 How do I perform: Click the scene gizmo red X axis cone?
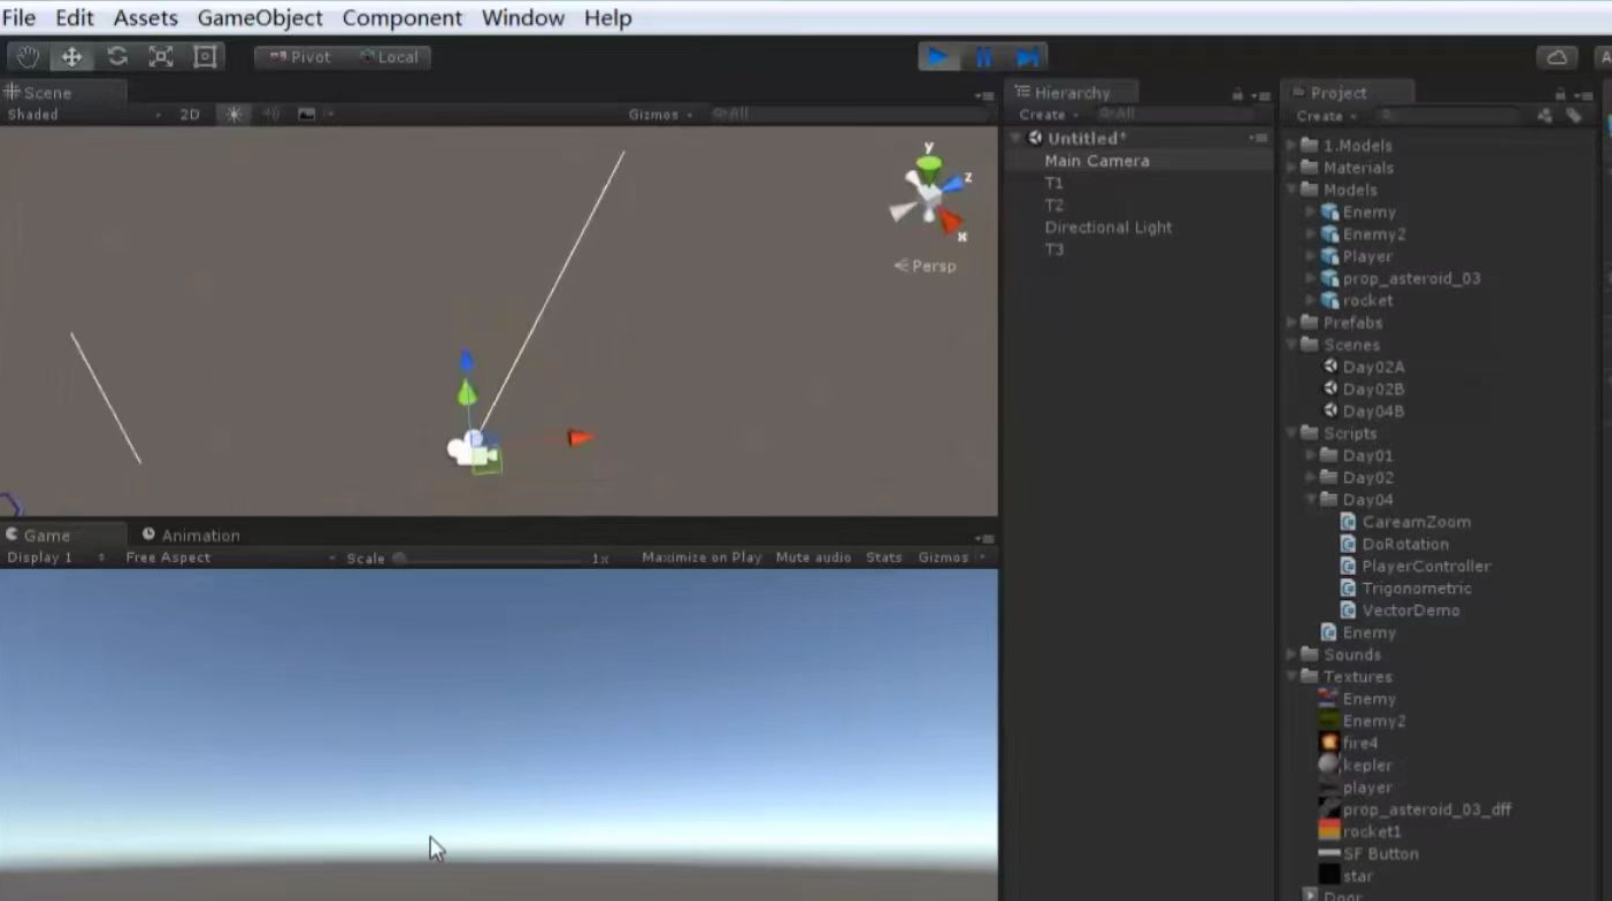click(x=950, y=220)
